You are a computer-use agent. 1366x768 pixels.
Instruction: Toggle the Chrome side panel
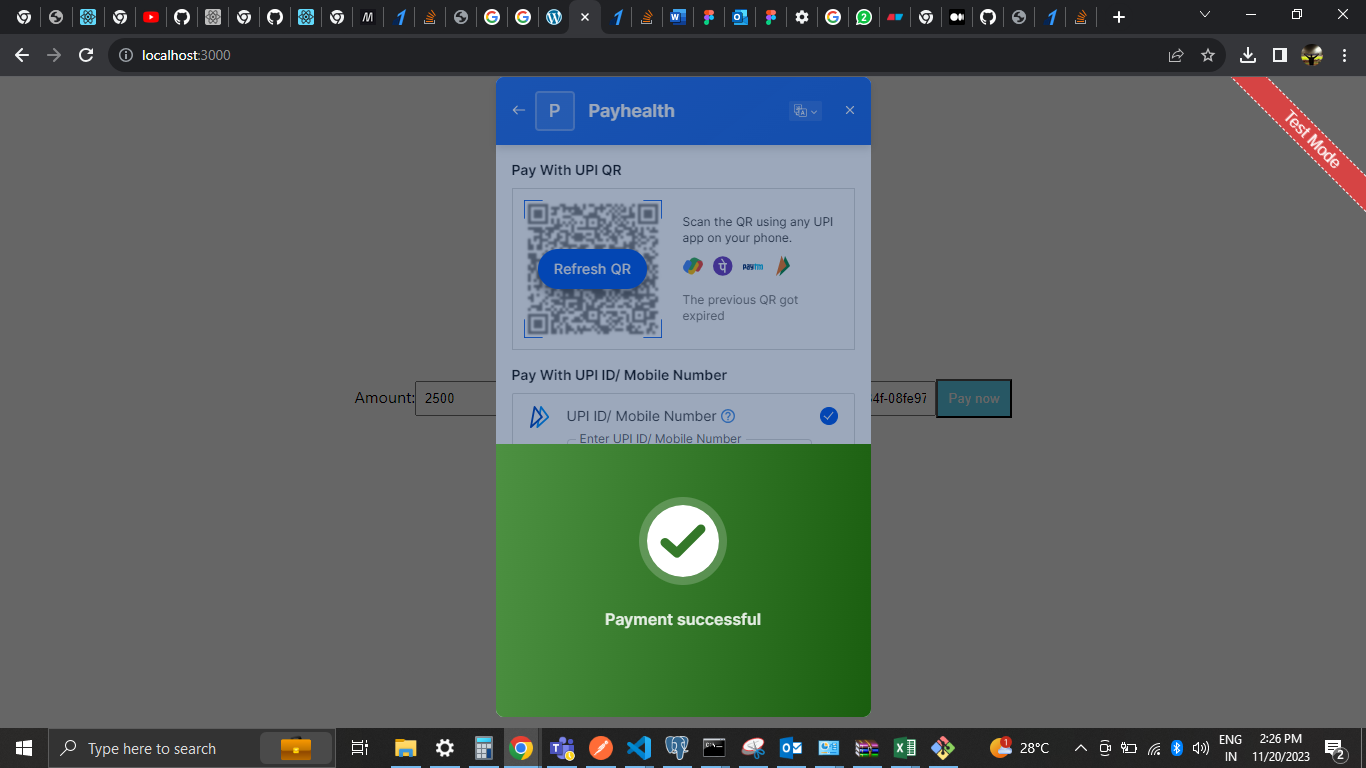(x=1279, y=55)
